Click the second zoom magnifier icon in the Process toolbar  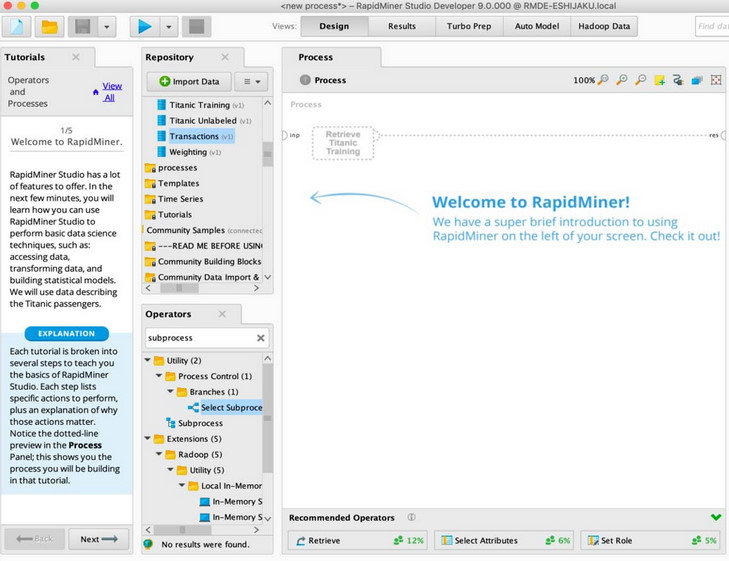(622, 80)
